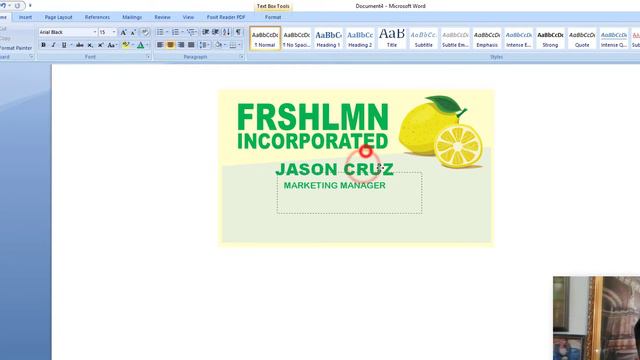
Task: Open the Line Spacing options
Action: point(204,45)
